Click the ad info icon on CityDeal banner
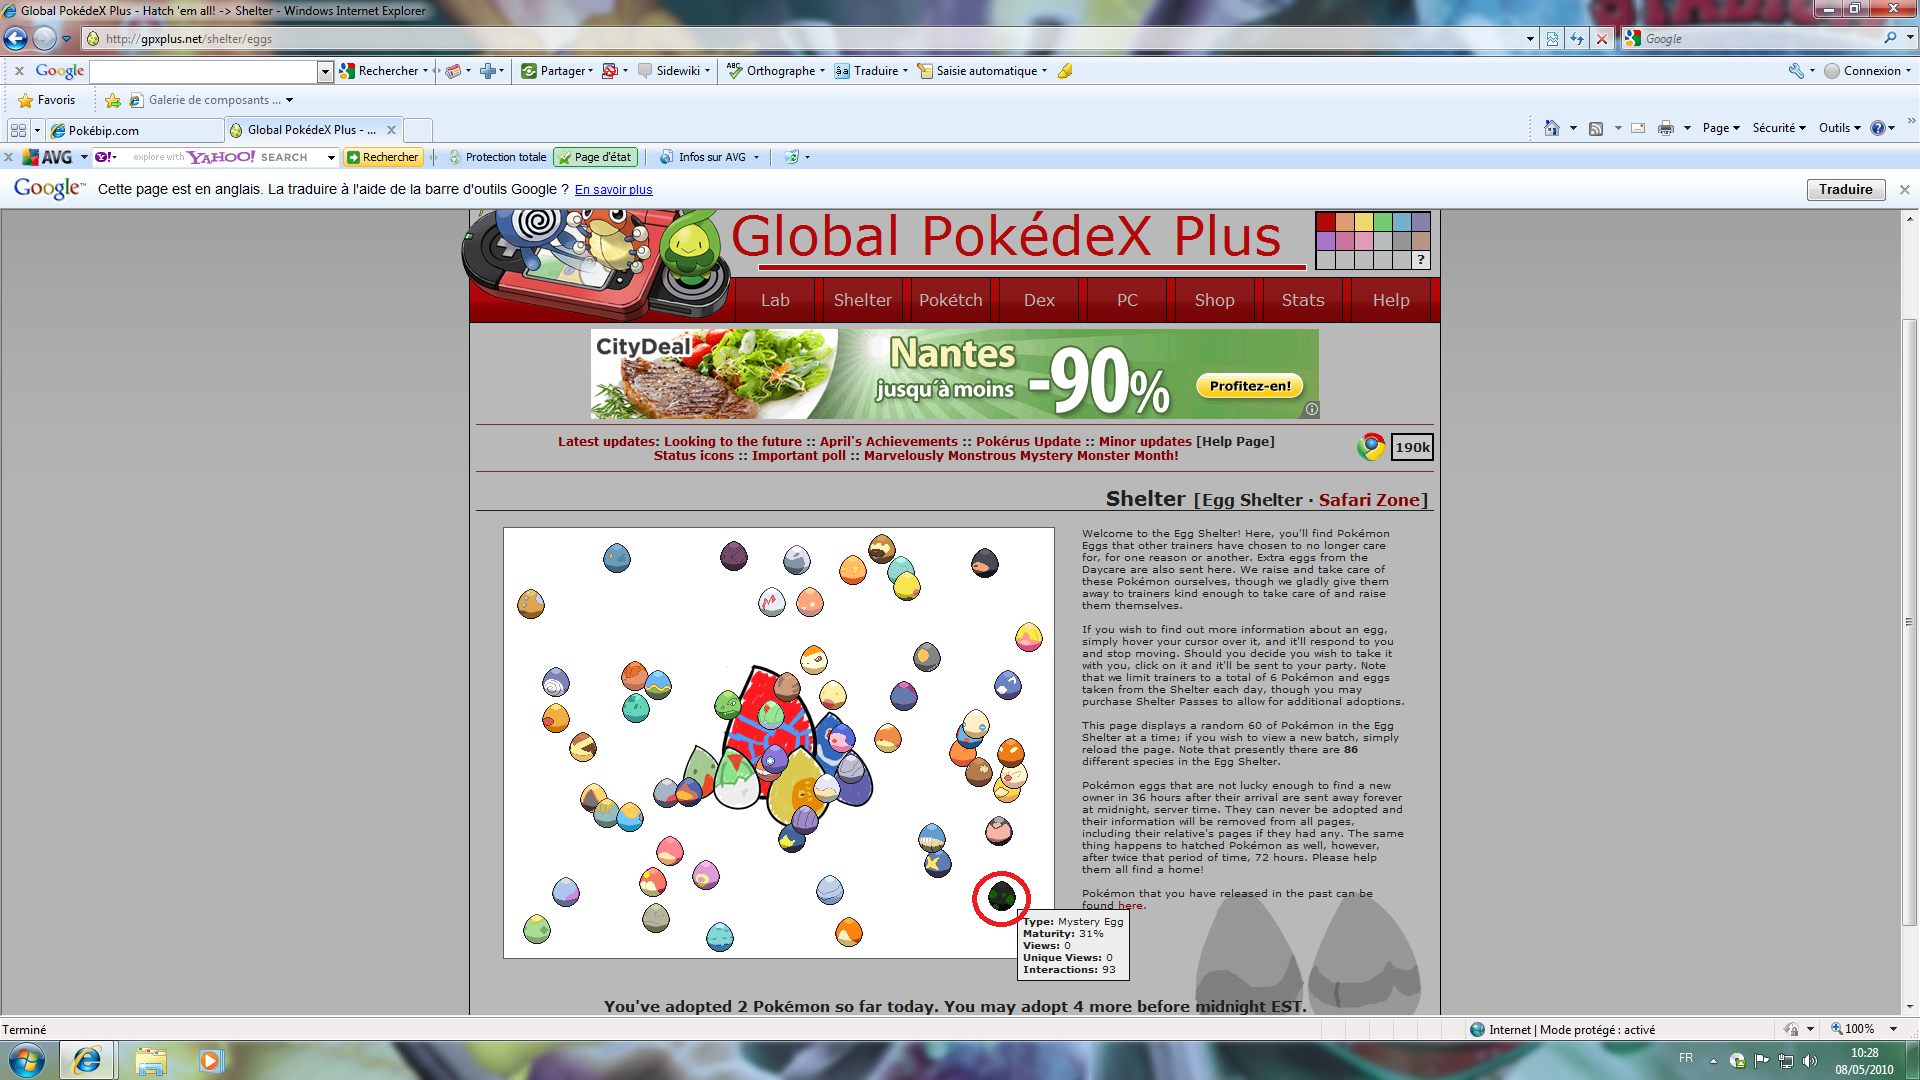The image size is (1920, 1080). 1312,409
